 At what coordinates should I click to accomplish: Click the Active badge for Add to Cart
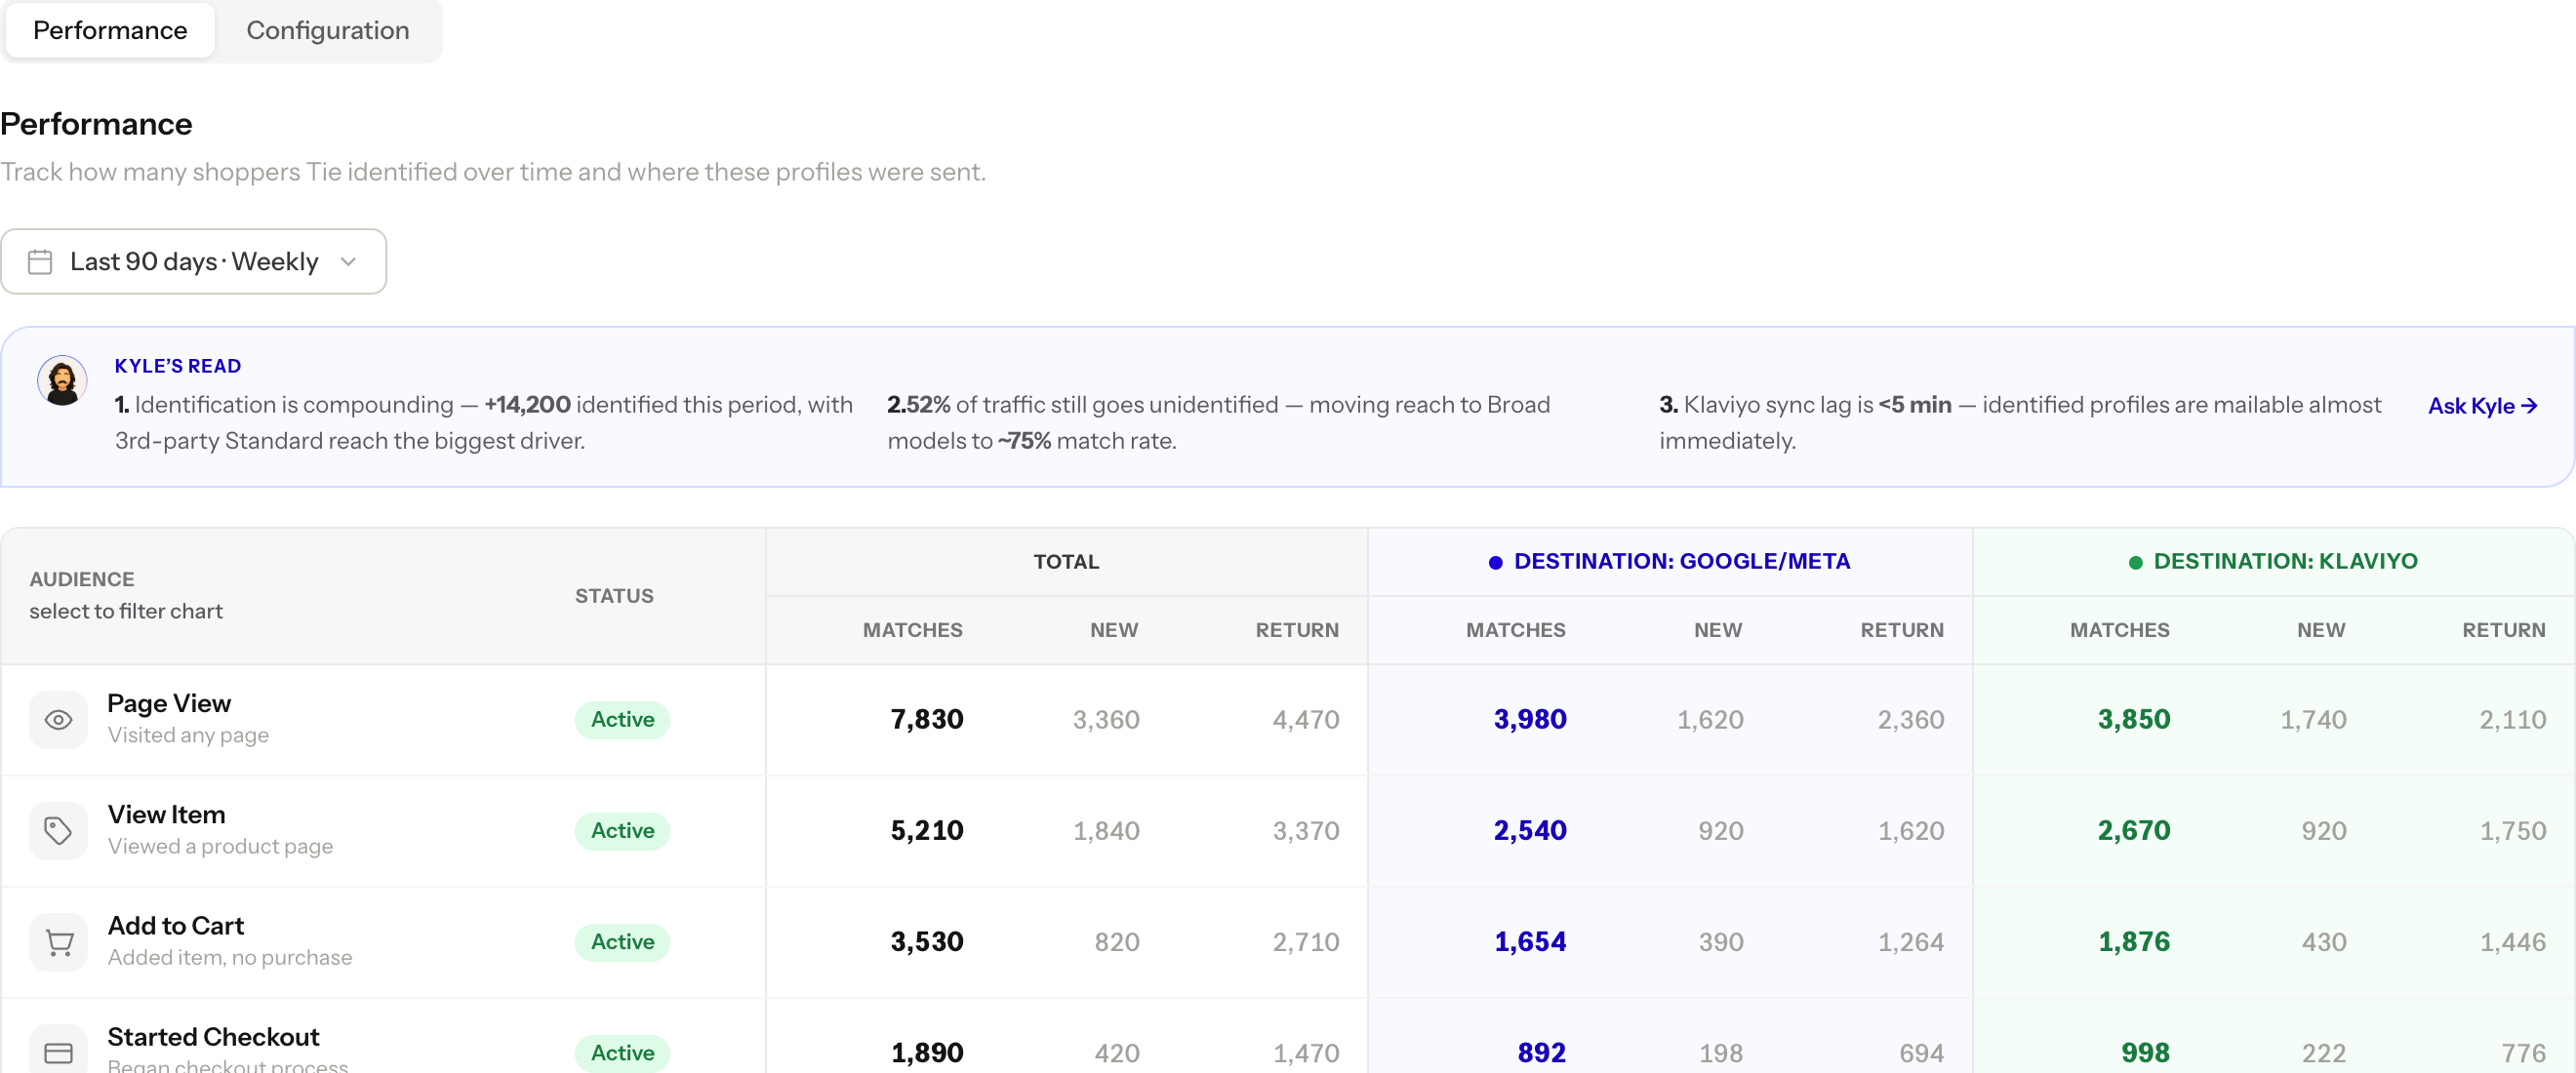[x=622, y=941]
